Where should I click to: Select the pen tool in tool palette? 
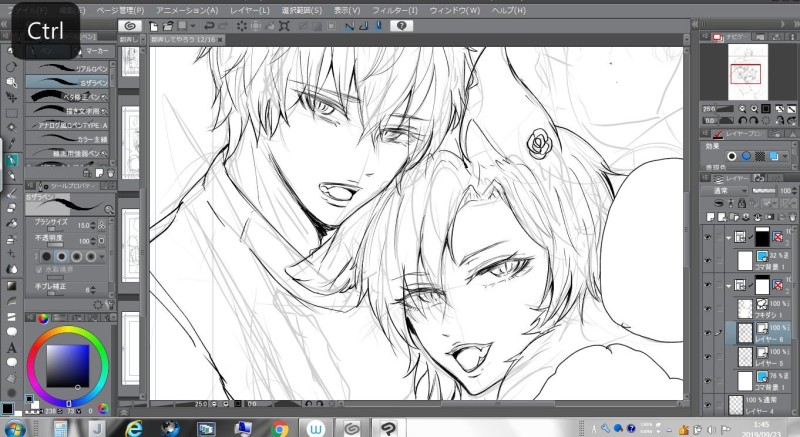click(11, 160)
